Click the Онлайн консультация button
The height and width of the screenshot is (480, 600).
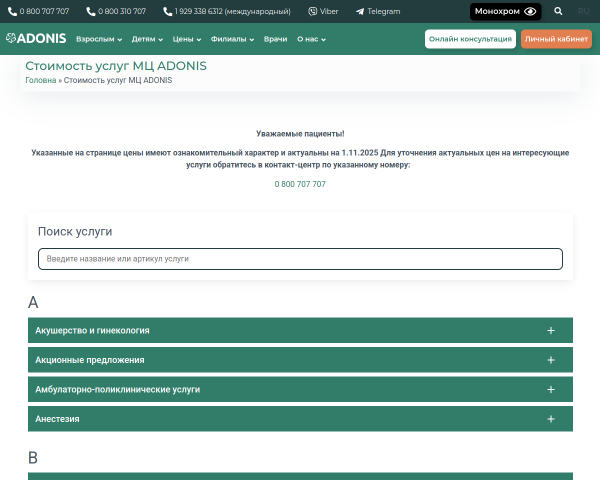pyautogui.click(x=470, y=39)
